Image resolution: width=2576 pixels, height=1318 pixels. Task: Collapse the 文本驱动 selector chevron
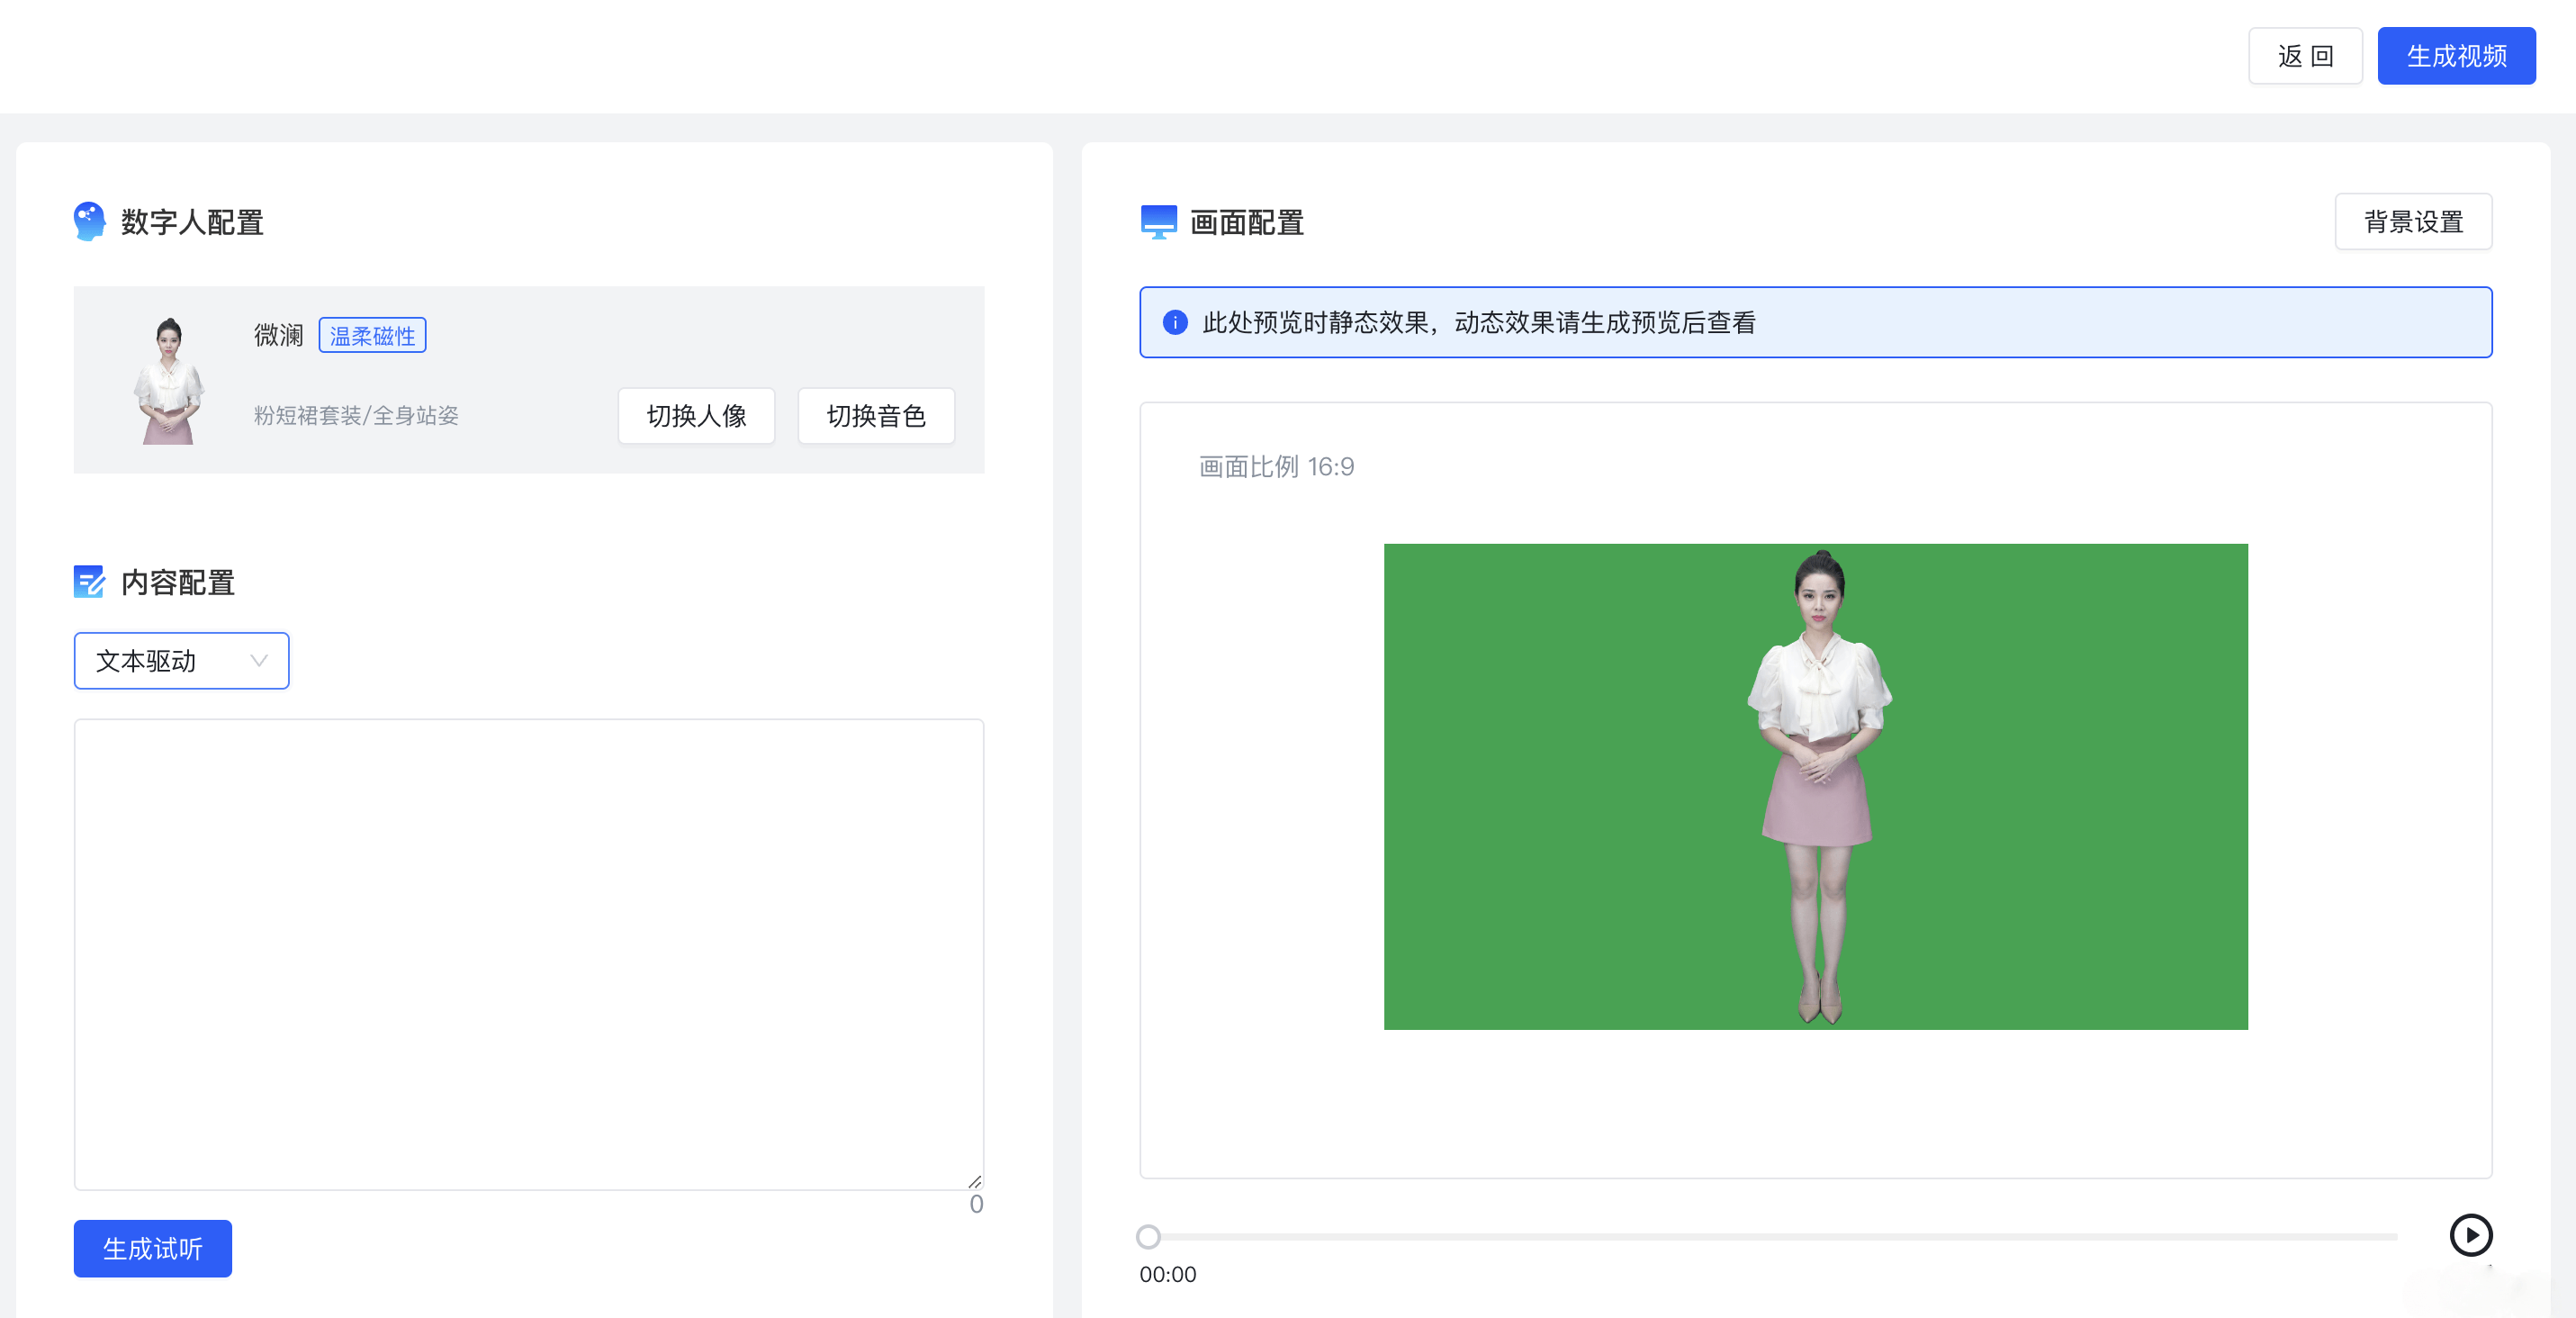point(258,660)
